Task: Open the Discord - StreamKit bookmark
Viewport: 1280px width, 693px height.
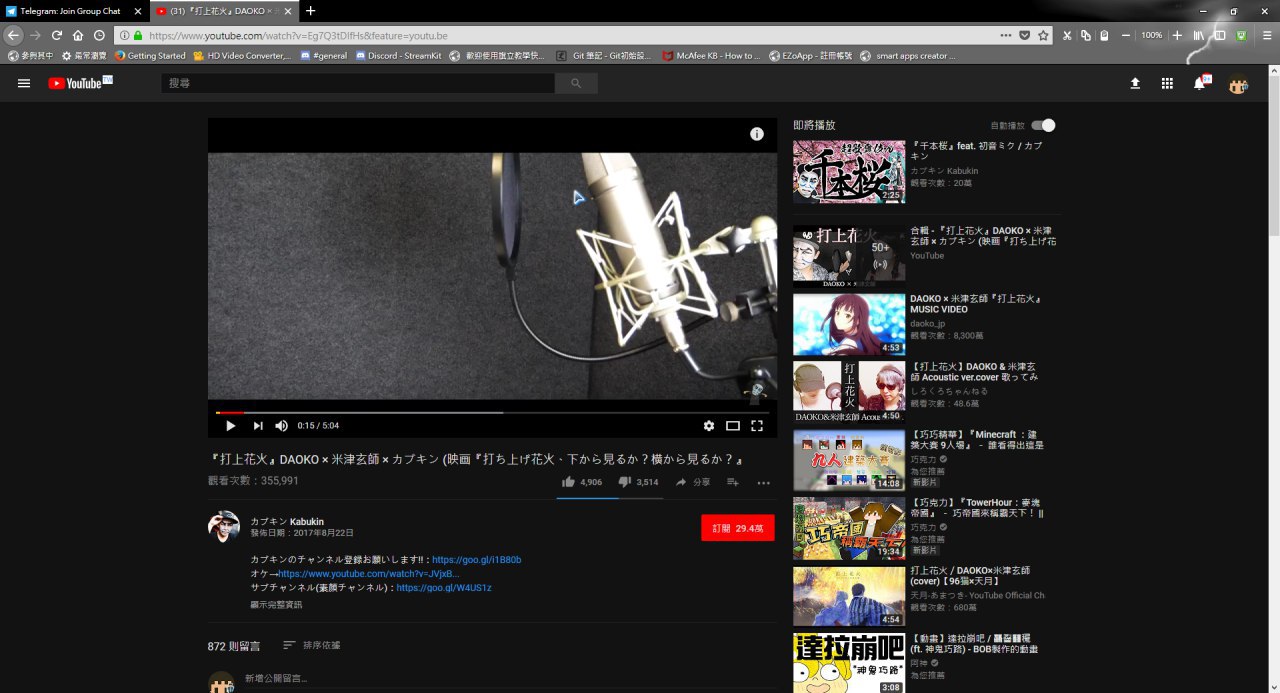Action: [x=395, y=56]
